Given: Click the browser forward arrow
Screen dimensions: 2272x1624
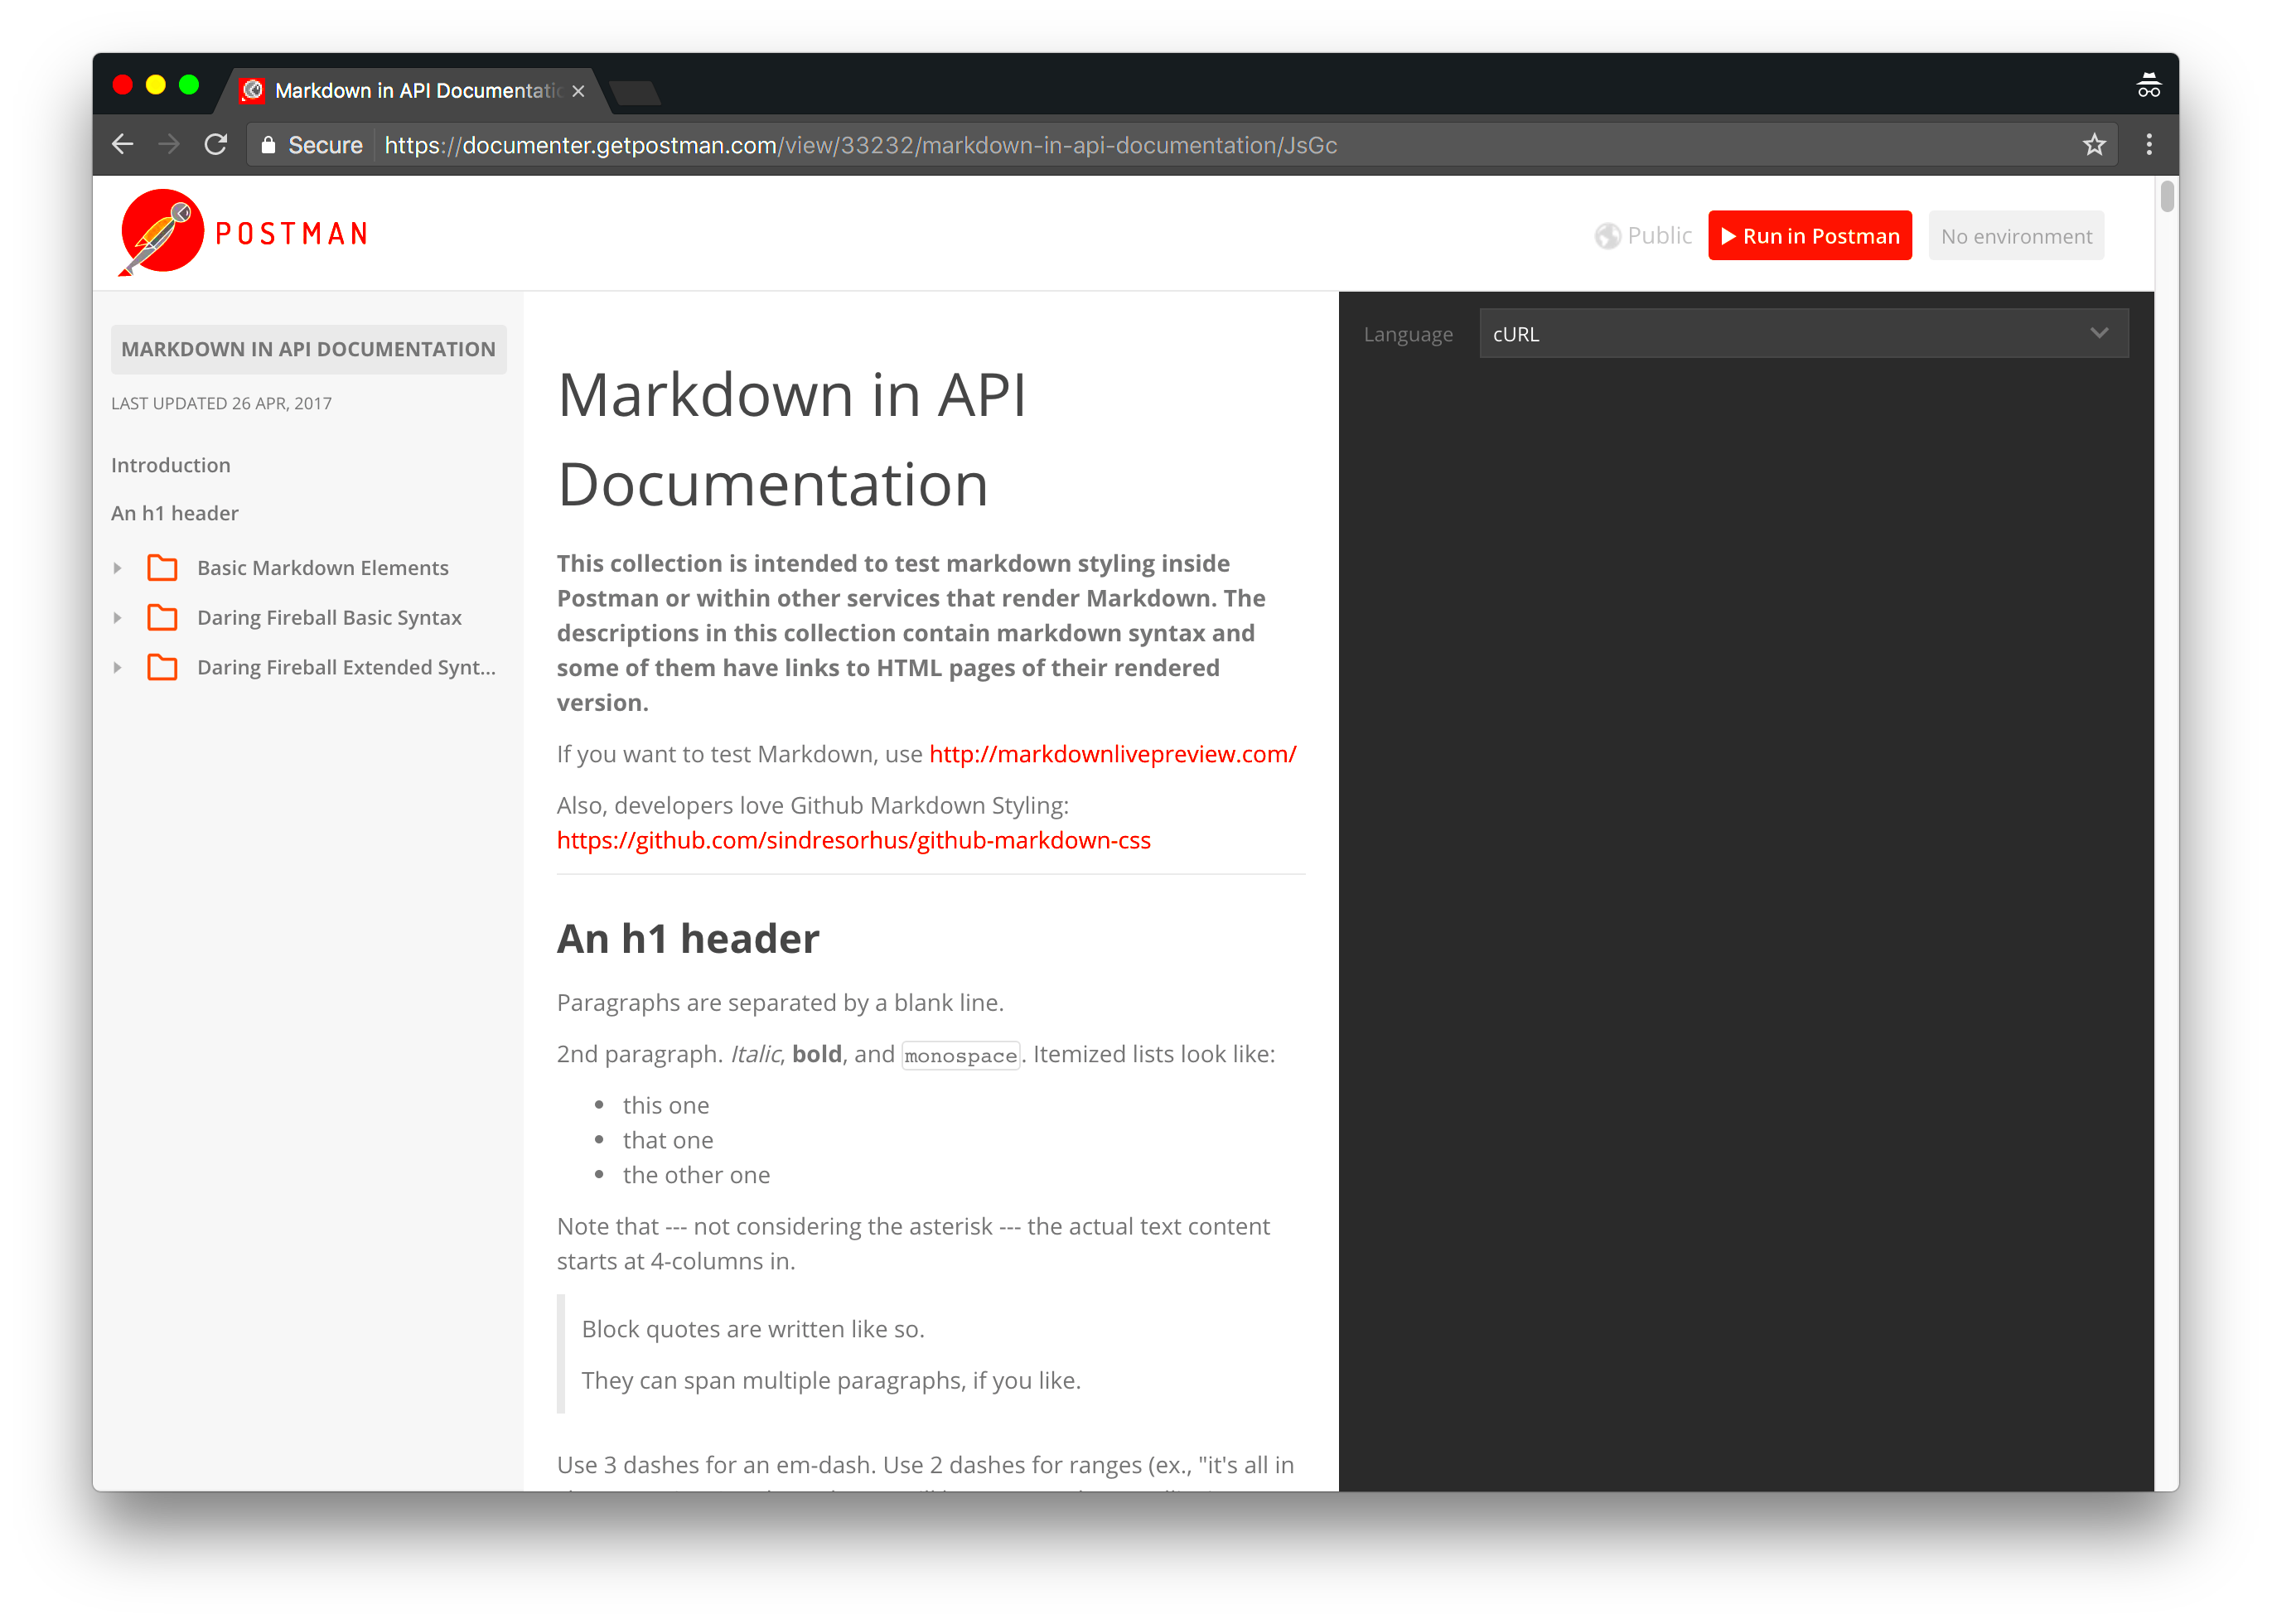Looking at the screenshot, I should (x=169, y=144).
